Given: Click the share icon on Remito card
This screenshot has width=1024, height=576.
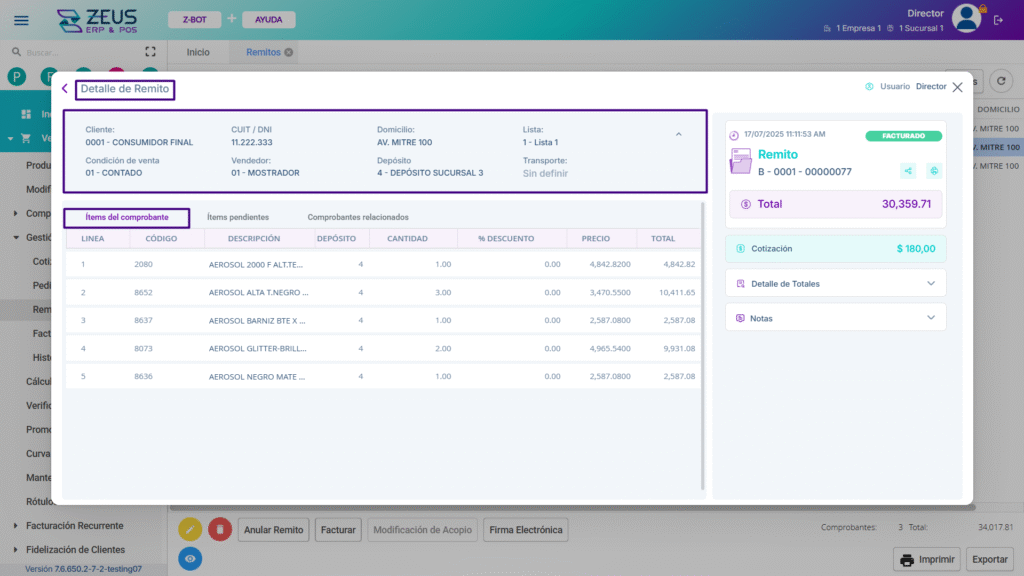Looking at the screenshot, I should (908, 171).
